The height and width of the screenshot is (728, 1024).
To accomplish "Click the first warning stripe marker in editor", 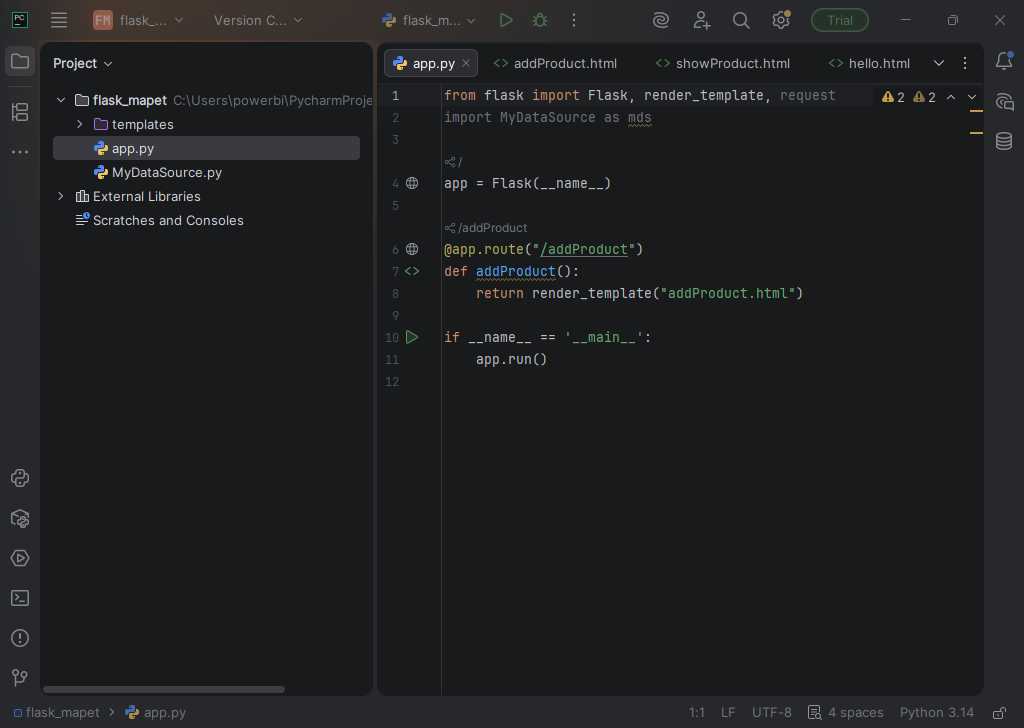I will (976, 112).
